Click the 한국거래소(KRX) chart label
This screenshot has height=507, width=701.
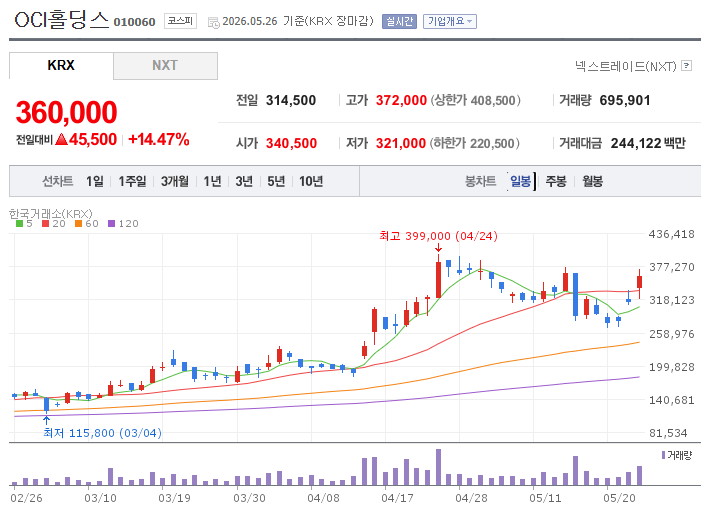click(51, 214)
